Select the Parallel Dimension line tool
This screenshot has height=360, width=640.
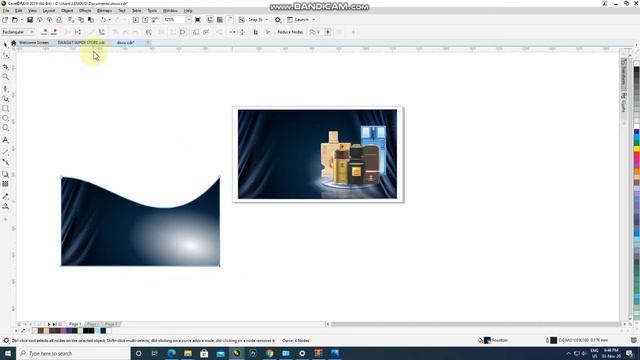point(5,152)
